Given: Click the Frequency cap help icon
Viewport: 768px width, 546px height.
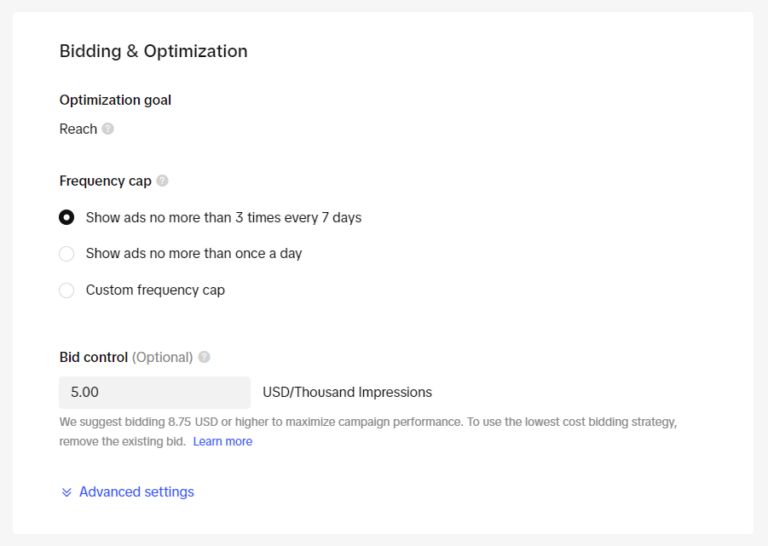Looking at the screenshot, I should point(162,181).
